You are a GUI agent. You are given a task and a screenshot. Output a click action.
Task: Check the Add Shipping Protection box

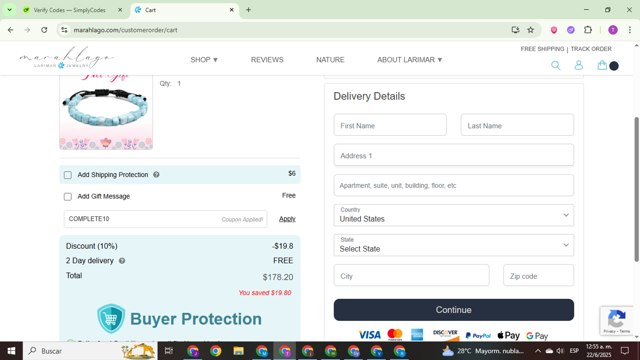pos(68,175)
